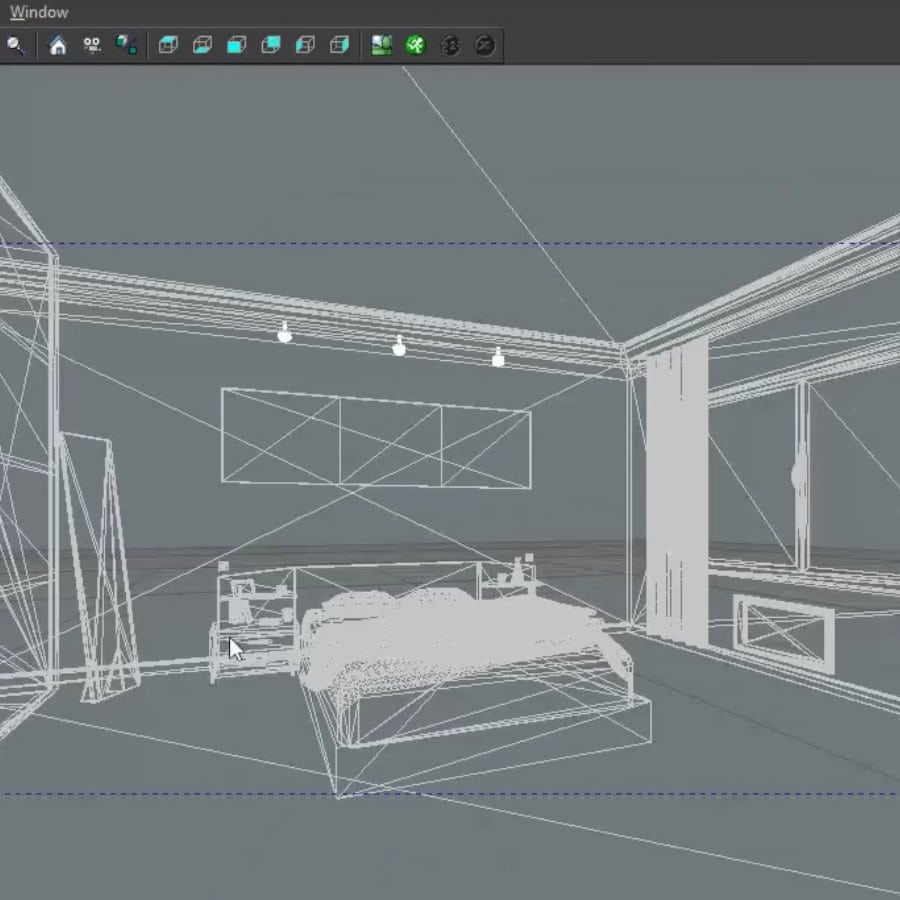The width and height of the screenshot is (900, 900).
Task: Select the middle ceiling light fixture
Action: click(x=399, y=347)
